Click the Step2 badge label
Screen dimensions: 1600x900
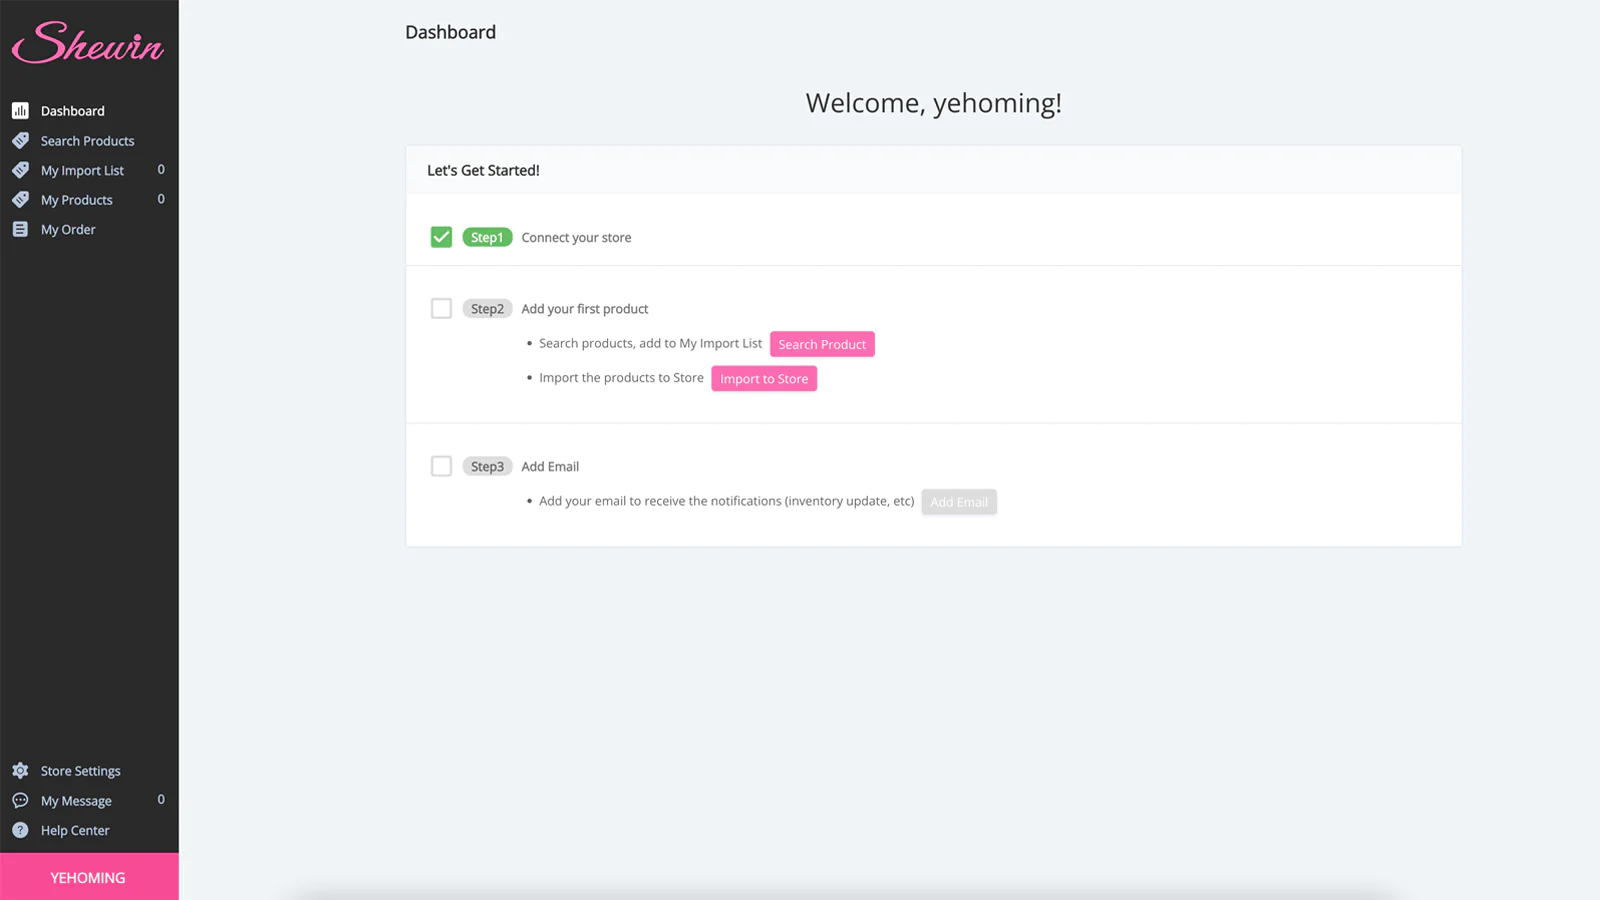point(487,308)
